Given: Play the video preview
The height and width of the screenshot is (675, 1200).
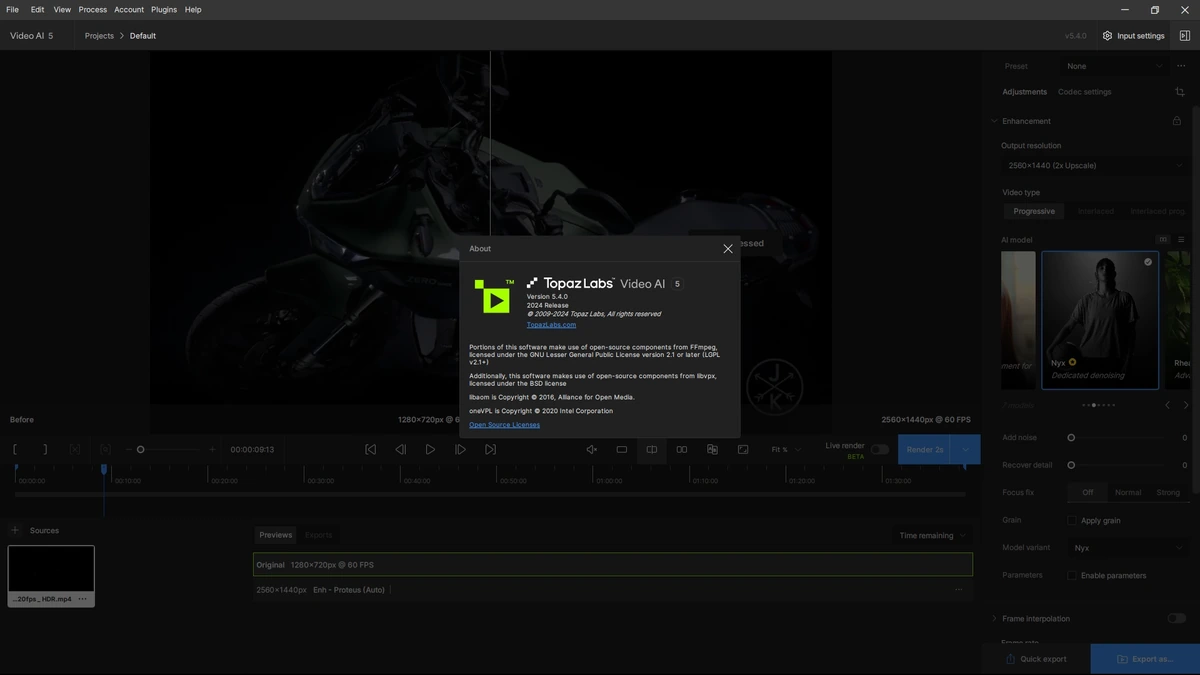Looking at the screenshot, I should click(x=430, y=450).
